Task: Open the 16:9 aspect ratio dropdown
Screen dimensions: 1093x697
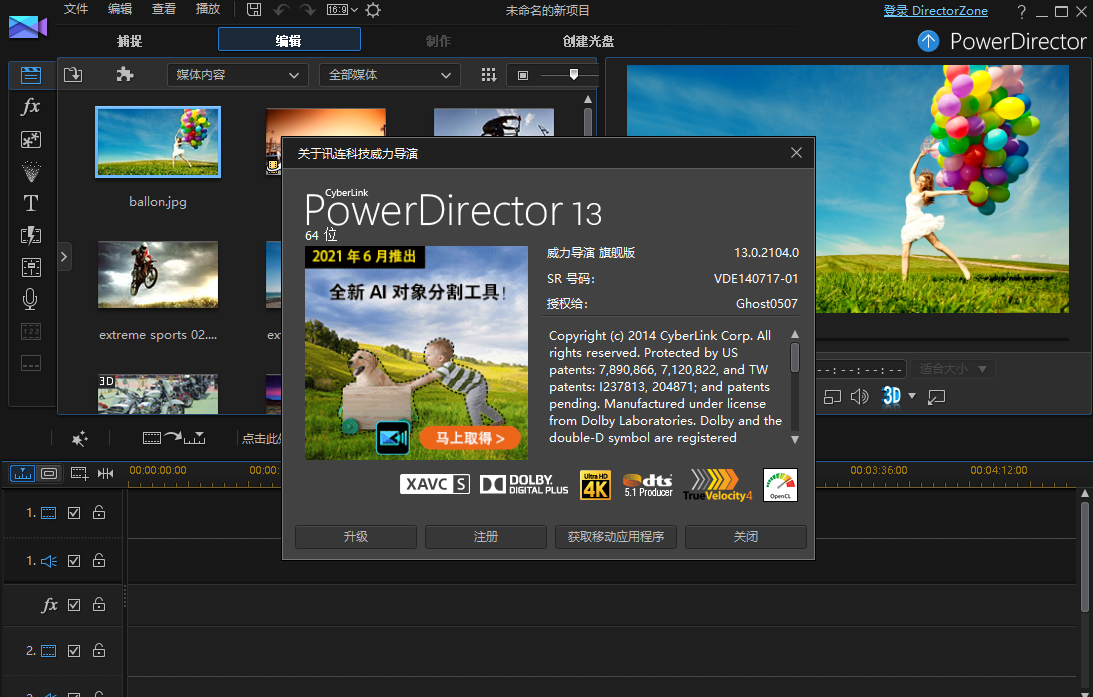Action: [342, 10]
